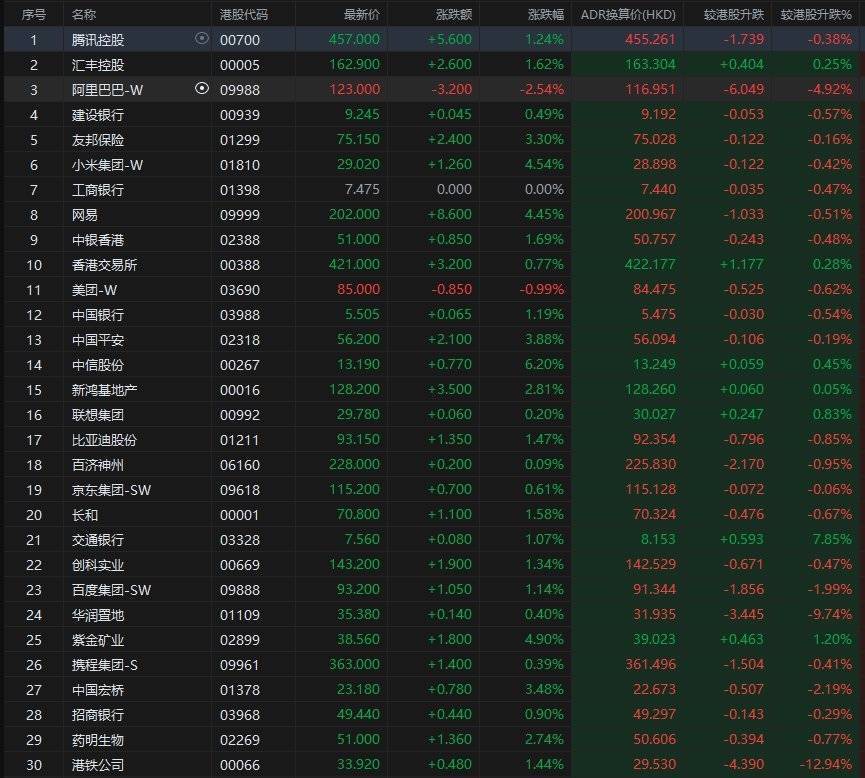Image resolution: width=865 pixels, height=778 pixels.
Task: Select stock name 中信股份
Action: click(x=98, y=365)
